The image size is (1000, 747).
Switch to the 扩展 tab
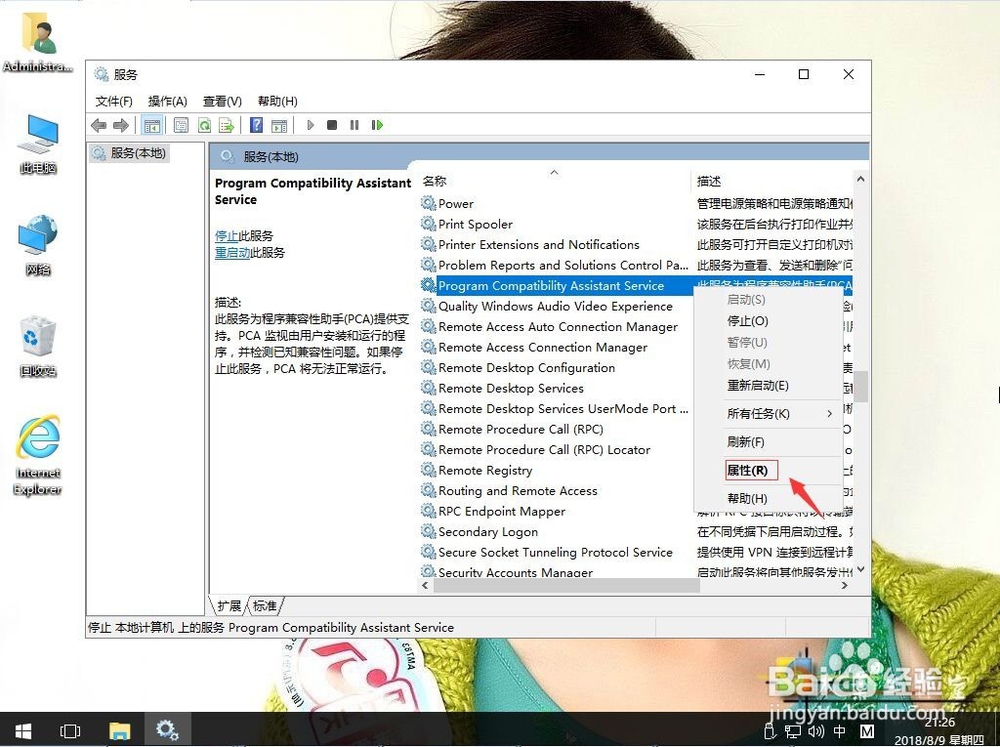tap(229, 605)
